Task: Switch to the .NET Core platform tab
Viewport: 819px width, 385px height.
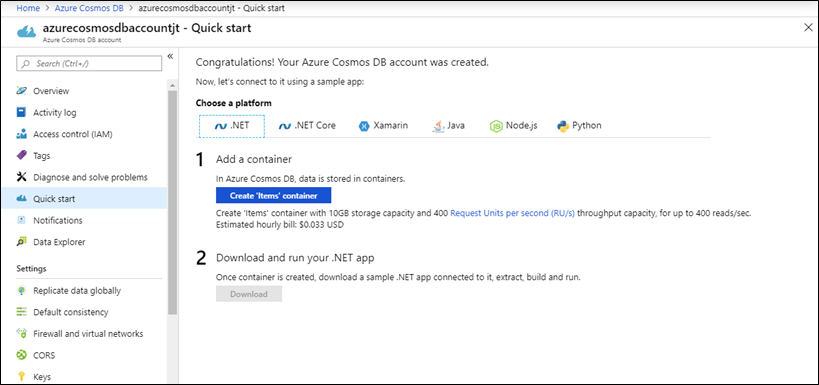Action: [307, 126]
